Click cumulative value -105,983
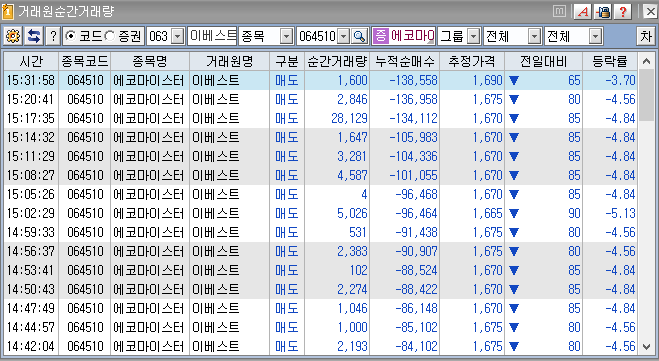This screenshot has width=659, height=361. 414,137
